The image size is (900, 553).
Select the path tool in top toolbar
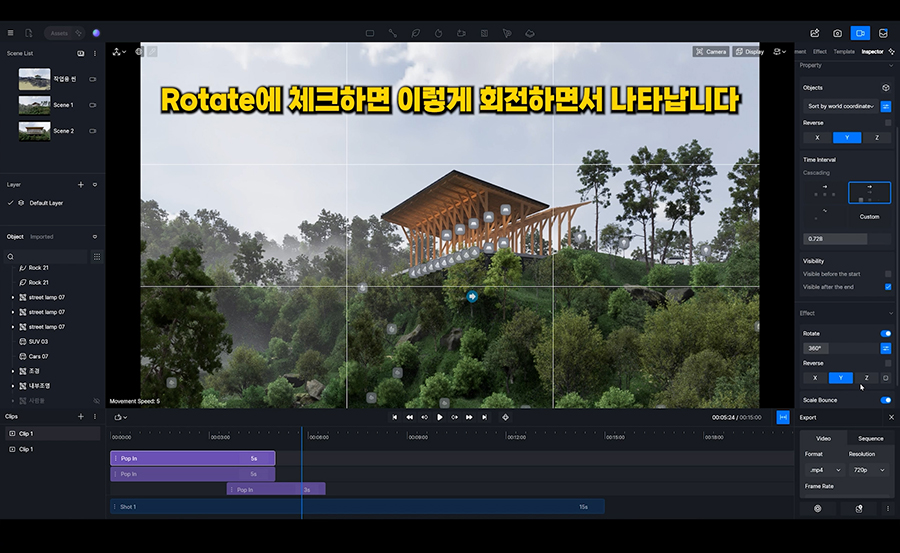click(x=393, y=33)
